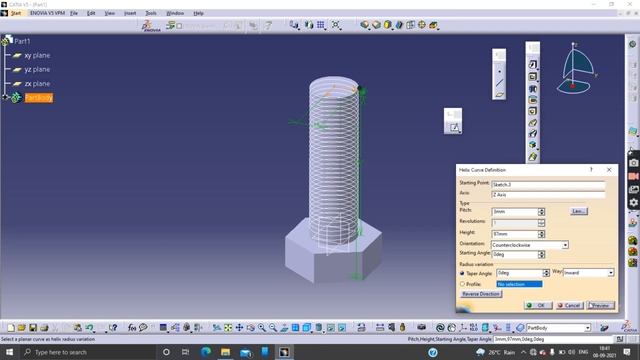The image size is (640, 360).
Task: Click the Undo arrow icon
Action: 89,328
